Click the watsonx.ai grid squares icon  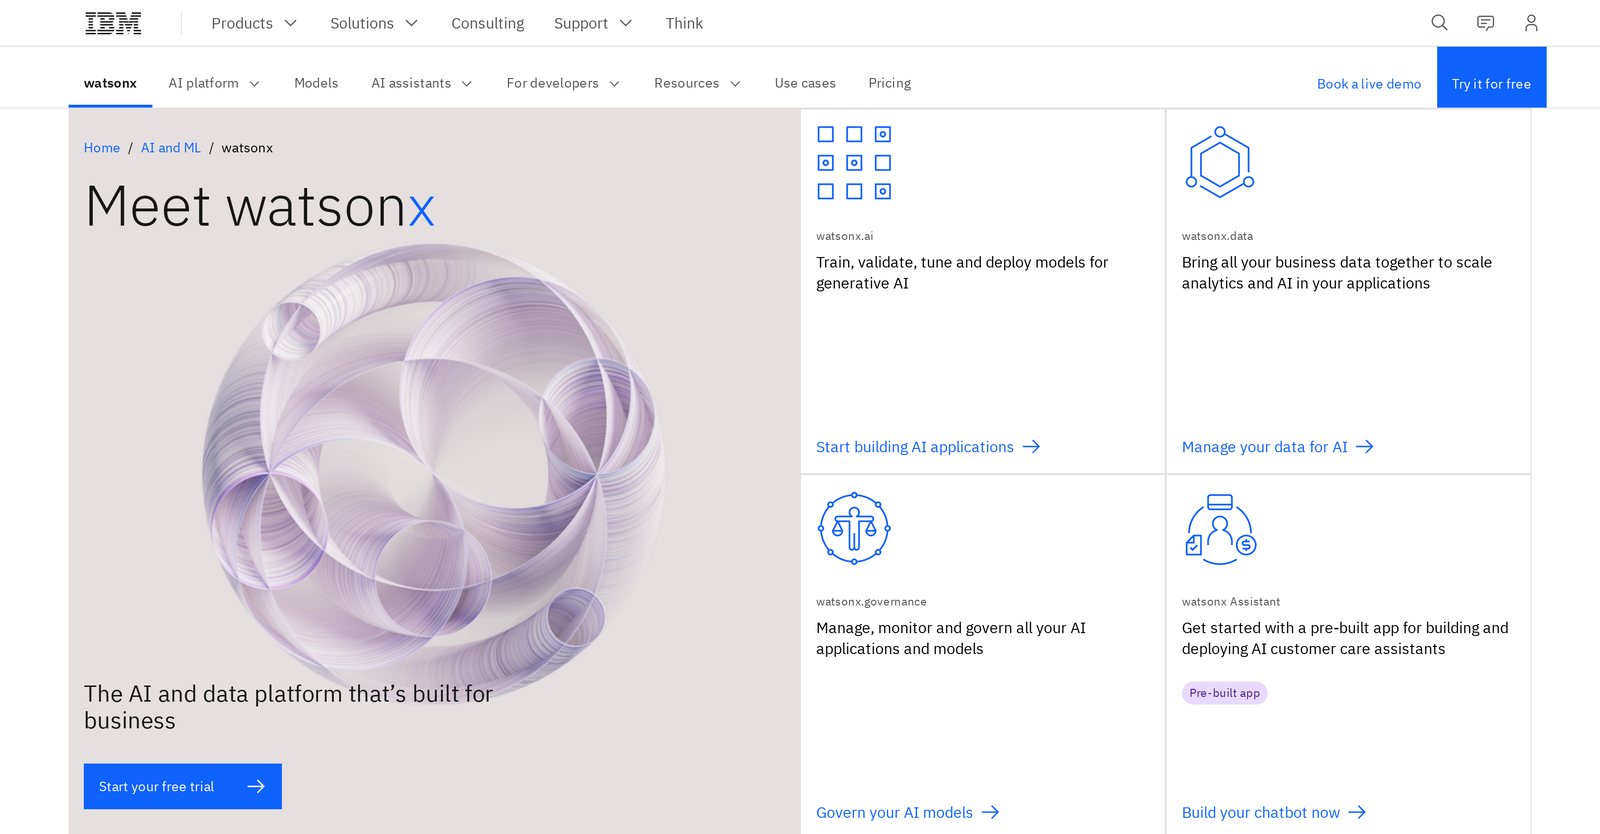pos(854,163)
